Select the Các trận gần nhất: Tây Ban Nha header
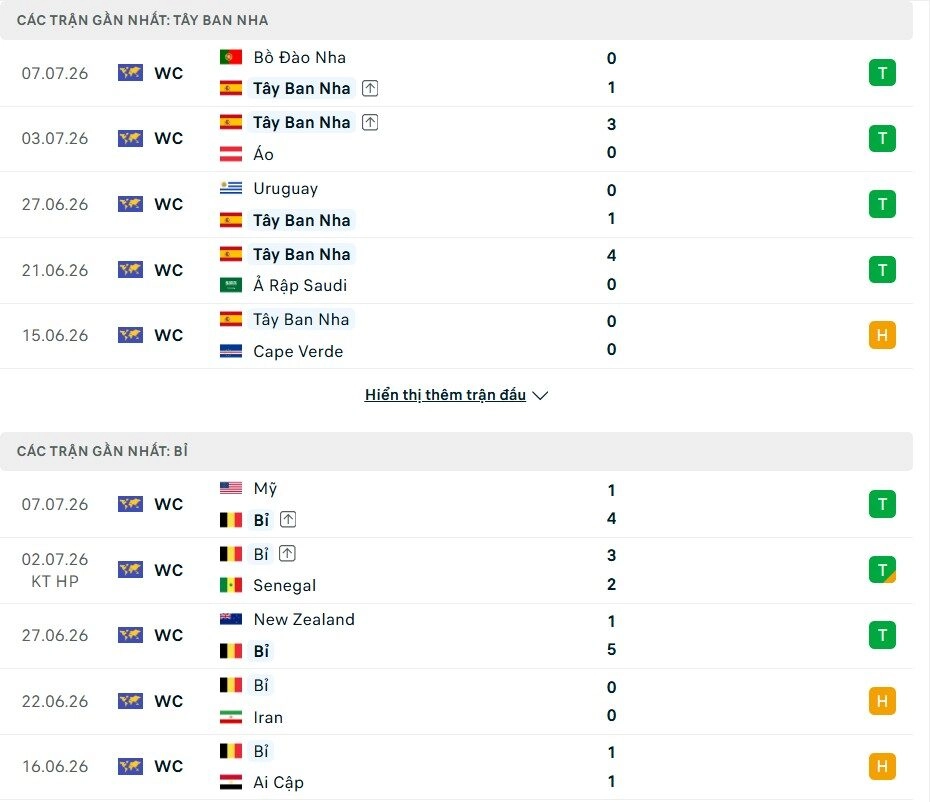 [456, 20]
